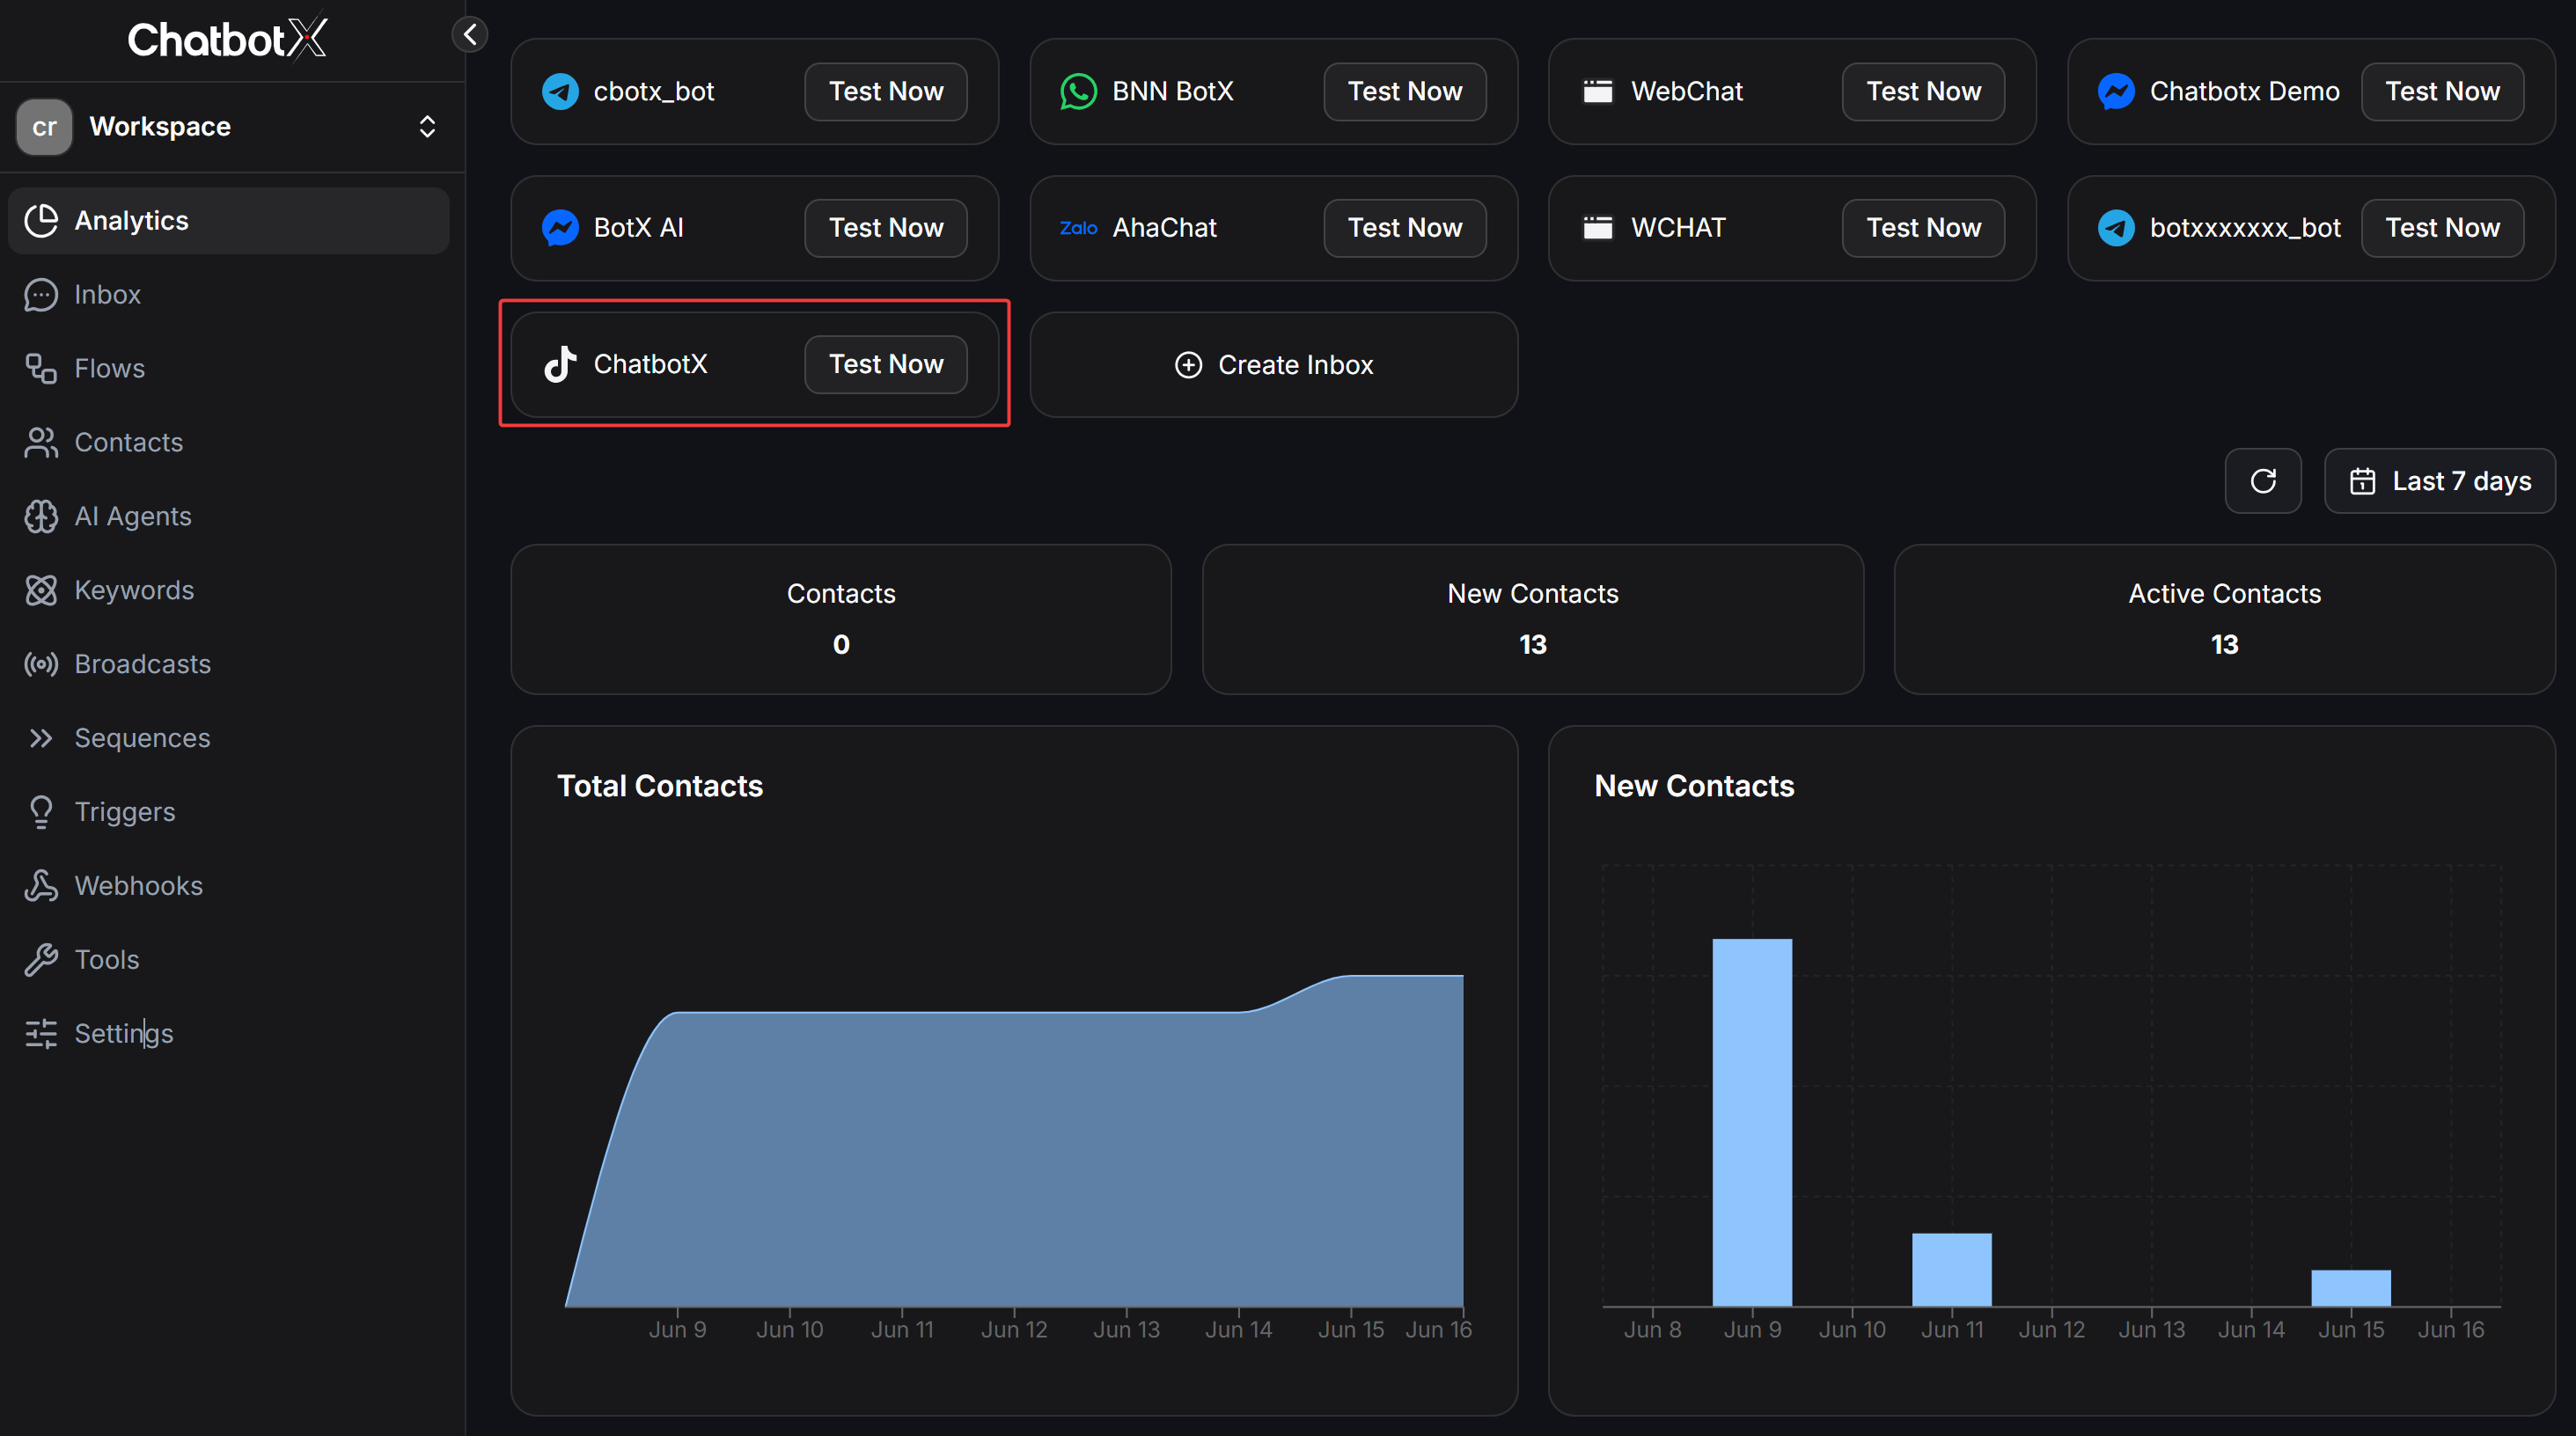Click the WhatsApp icon of BNN BotX
2576x1436 pixels.
[1078, 91]
